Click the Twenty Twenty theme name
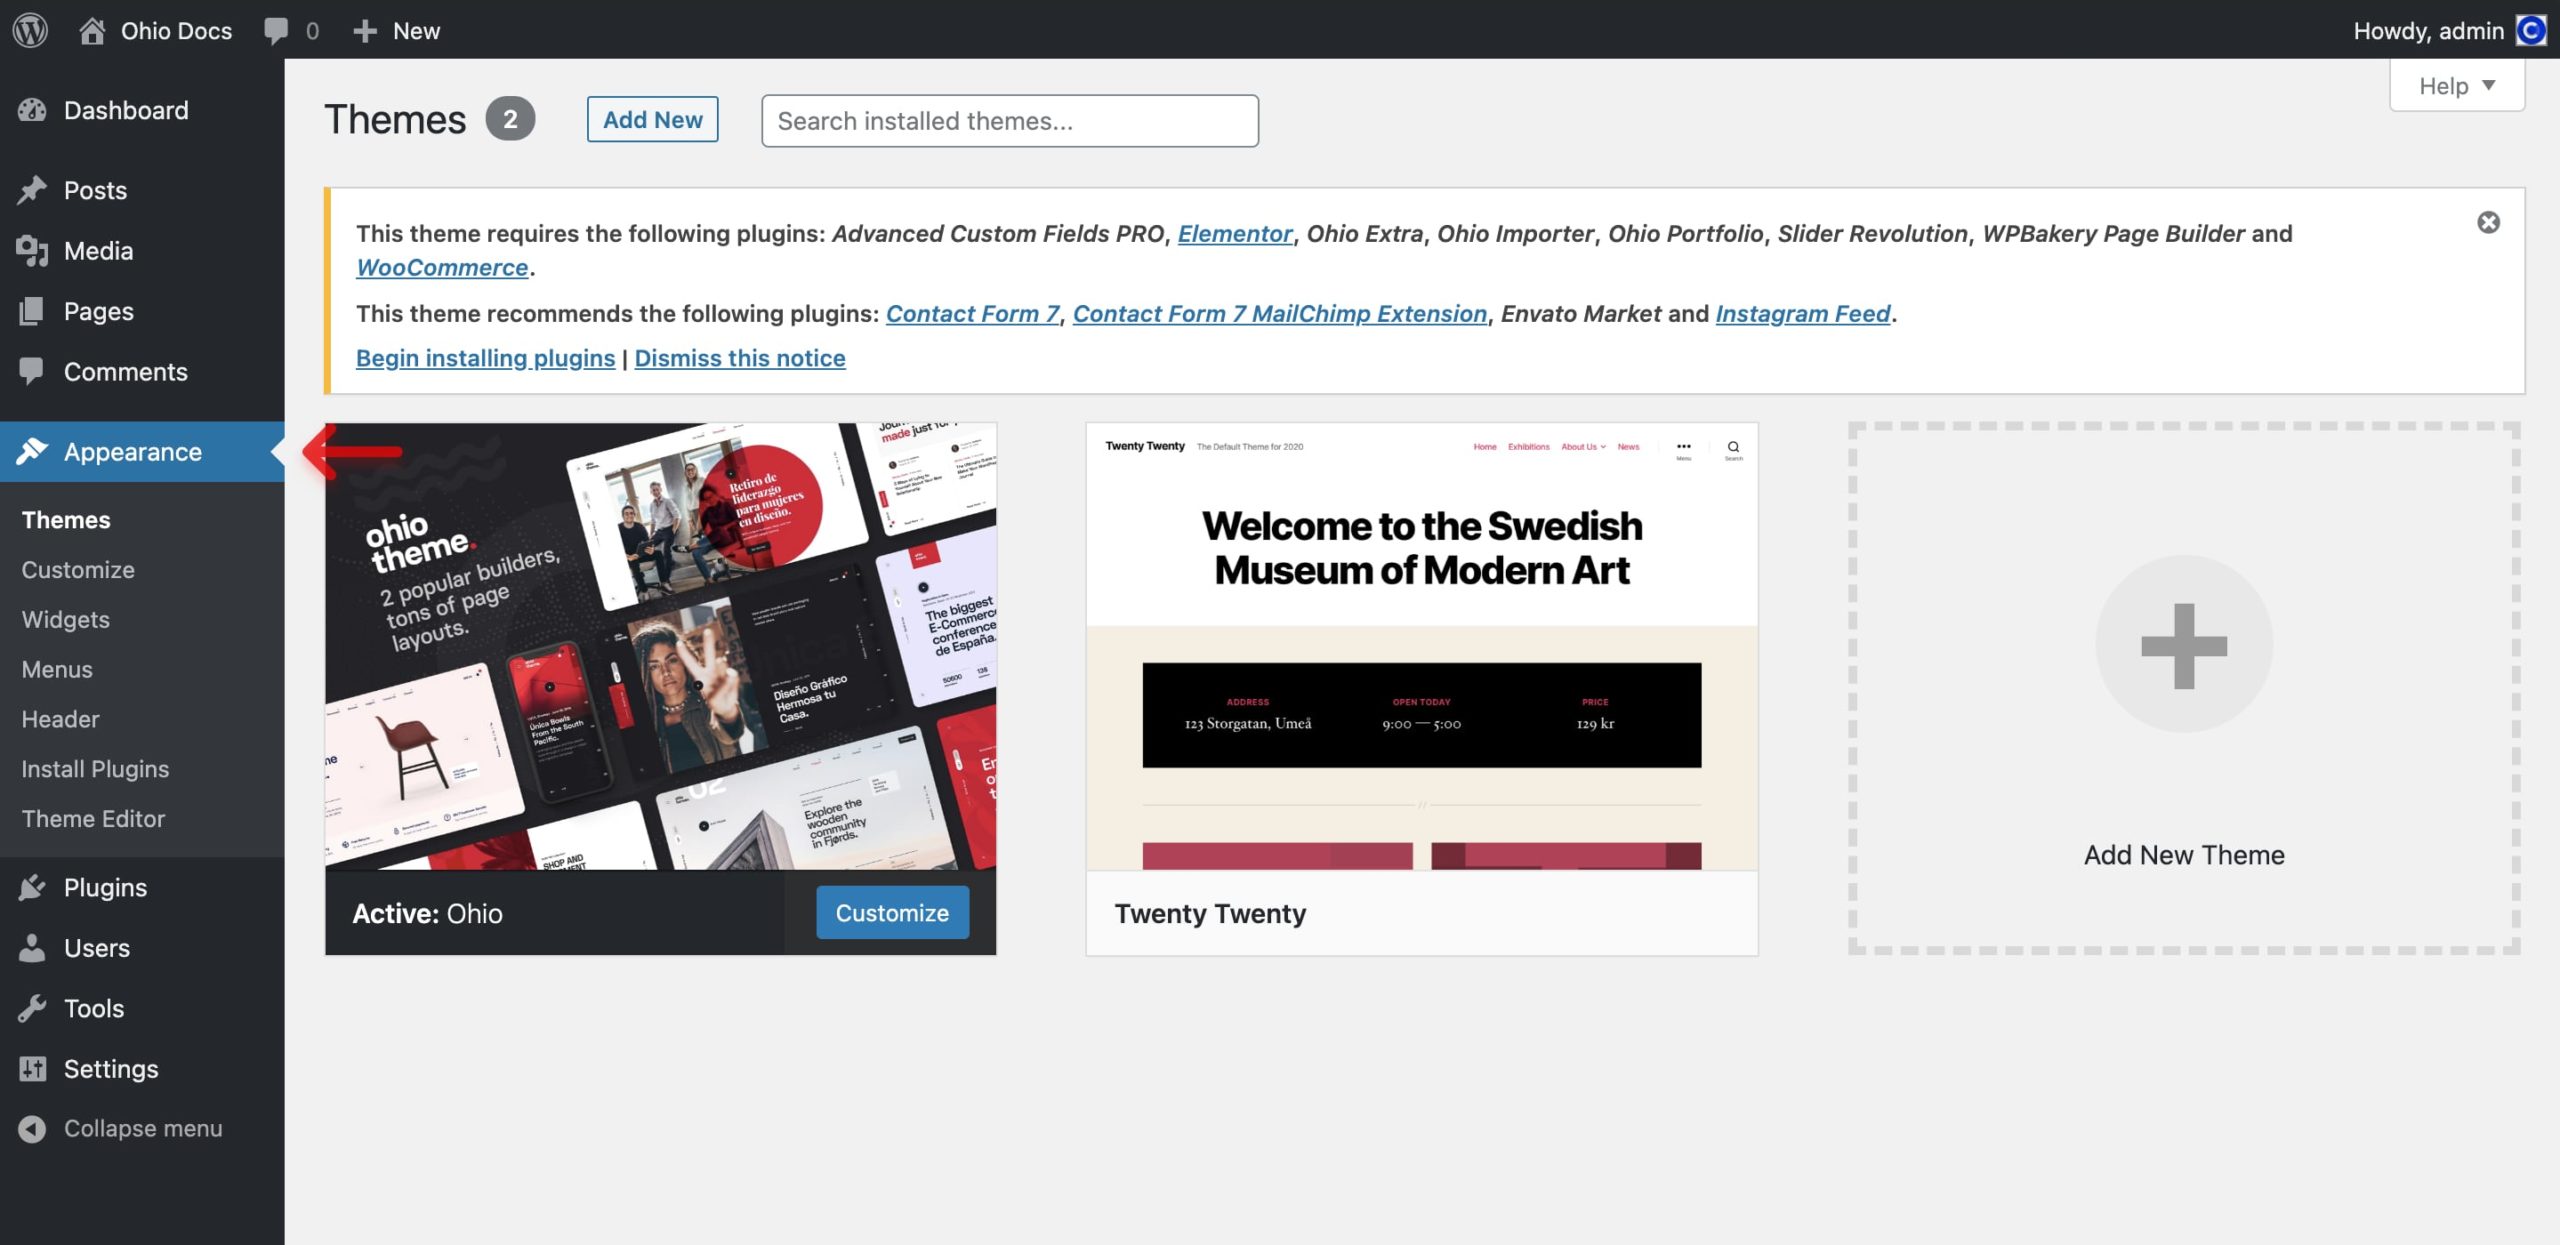The width and height of the screenshot is (2560, 1245). (x=1210, y=913)
